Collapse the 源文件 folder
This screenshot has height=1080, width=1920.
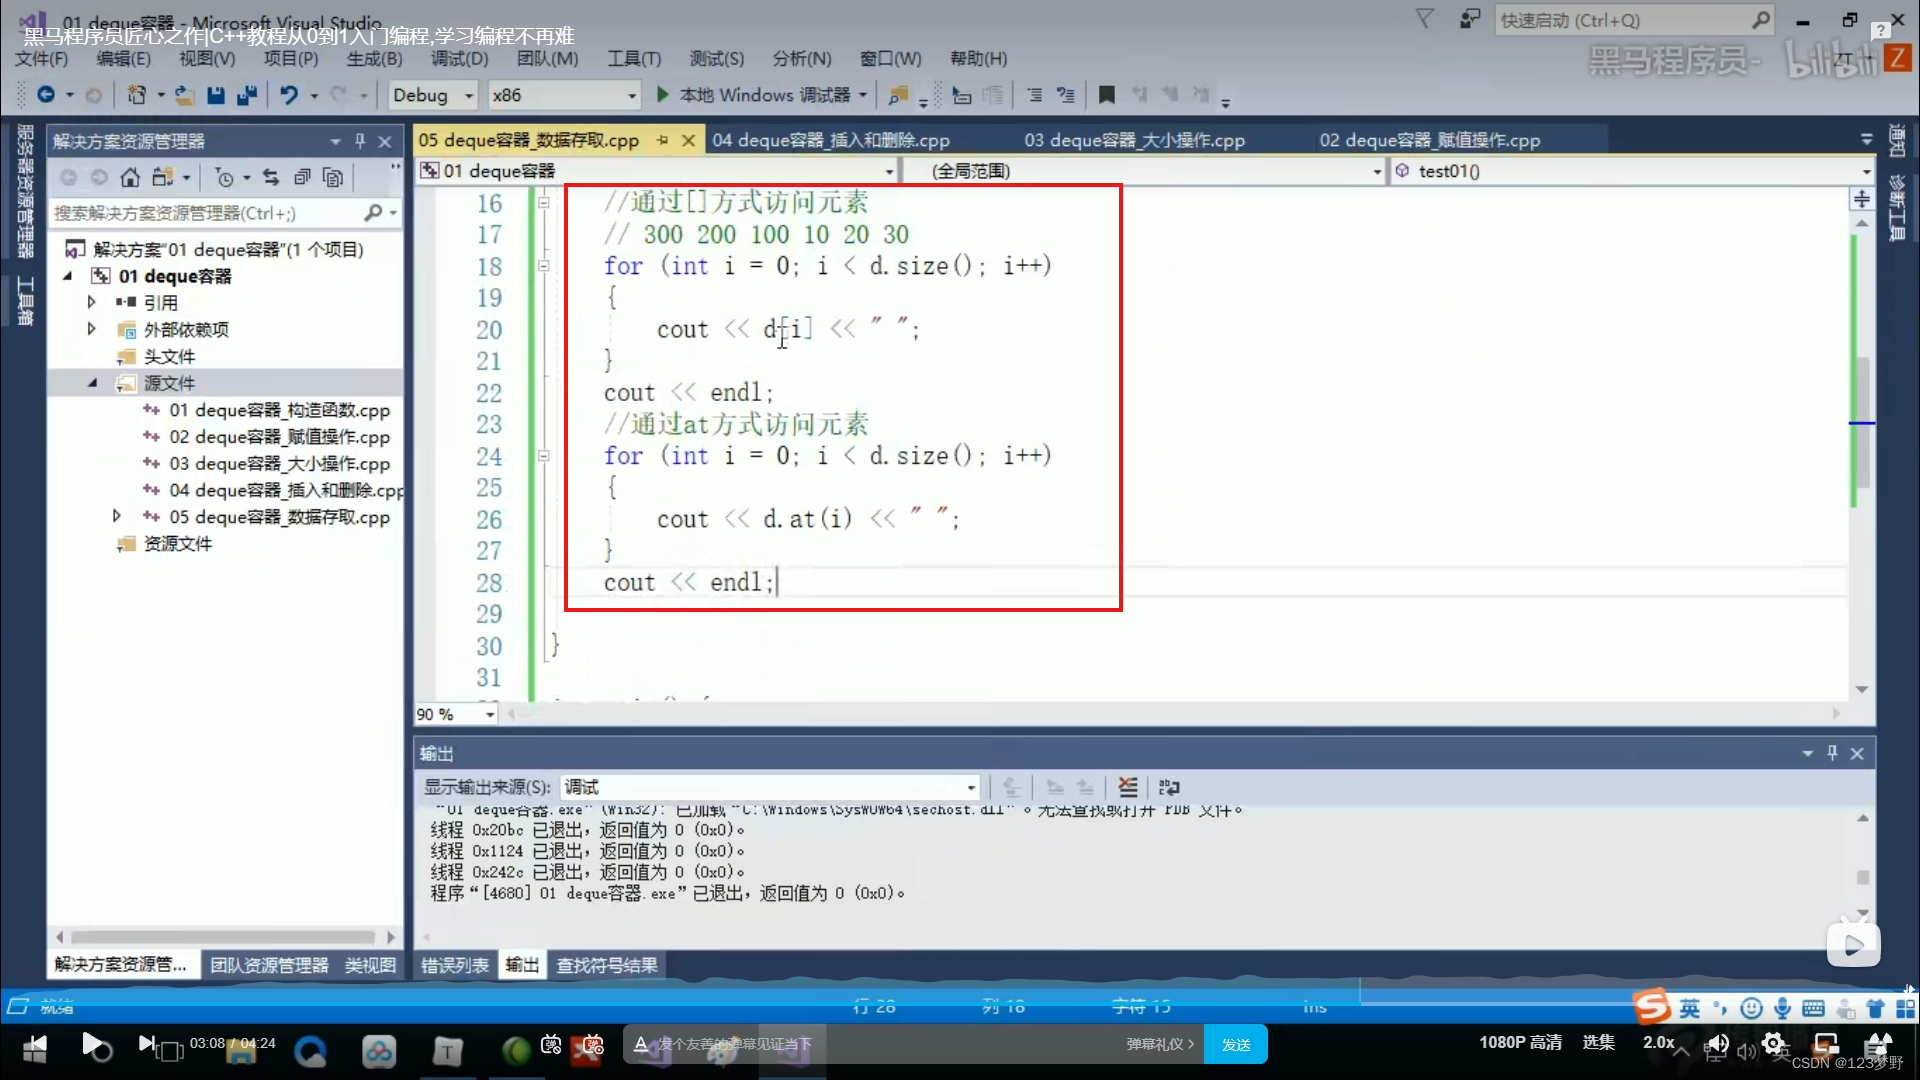(x=92, y=383)
